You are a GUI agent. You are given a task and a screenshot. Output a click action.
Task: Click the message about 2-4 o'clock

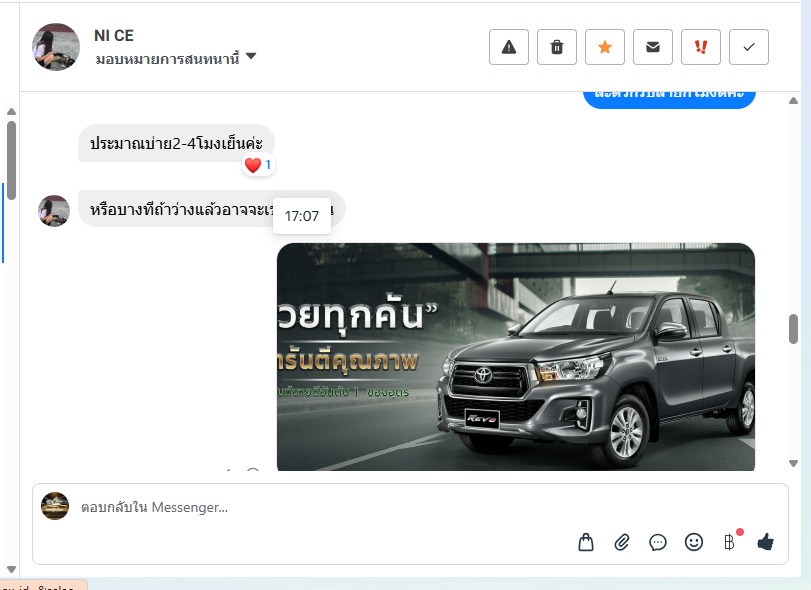coord(176,143)
